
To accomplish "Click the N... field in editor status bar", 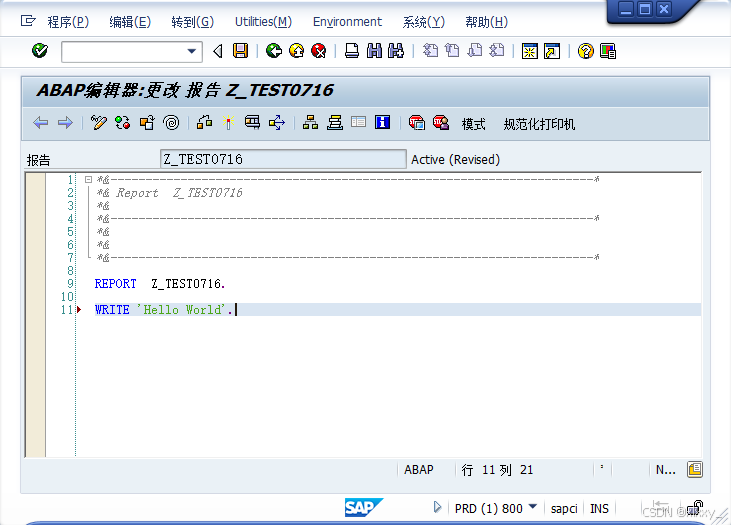I will 666,470.
